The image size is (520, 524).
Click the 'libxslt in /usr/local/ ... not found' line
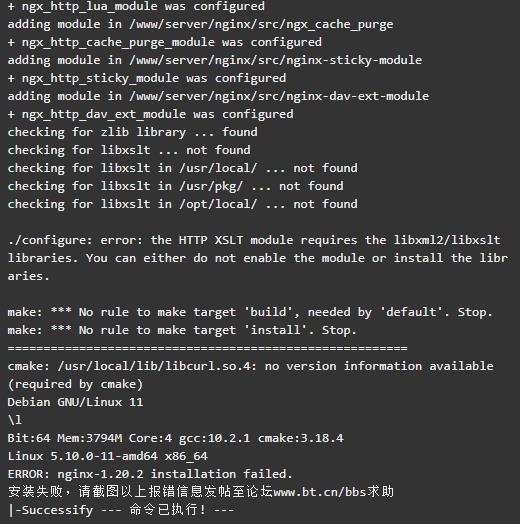point(182,168)
